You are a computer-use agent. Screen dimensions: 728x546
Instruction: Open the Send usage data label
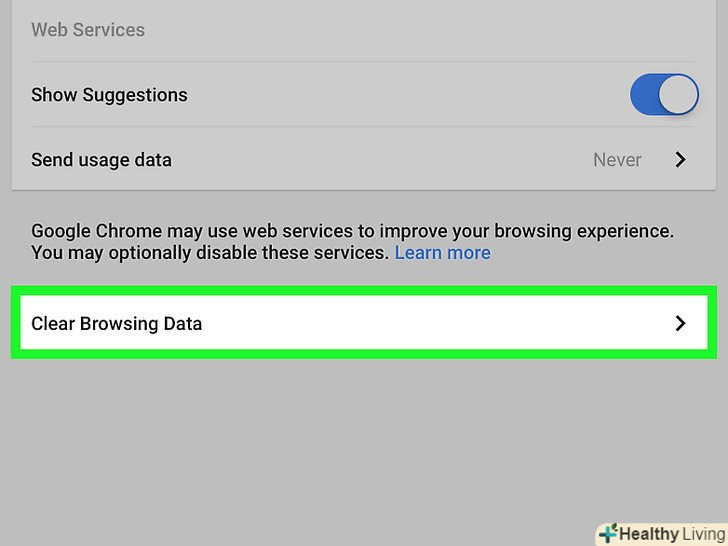pyautogui.click(x=101, y=160)
